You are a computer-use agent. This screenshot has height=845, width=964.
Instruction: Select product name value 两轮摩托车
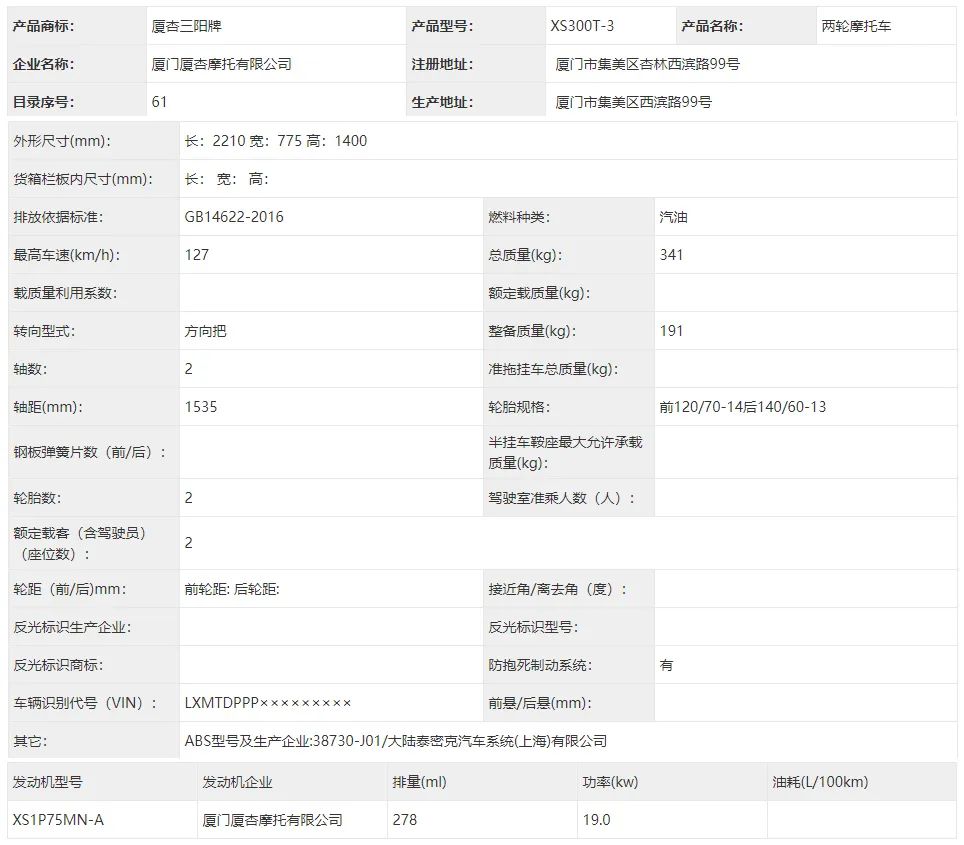tap(856, 26)
